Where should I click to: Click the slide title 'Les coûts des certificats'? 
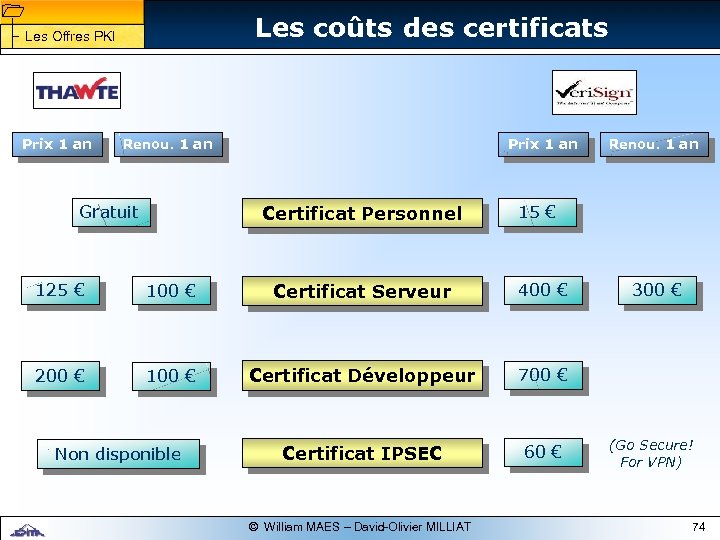432,27
